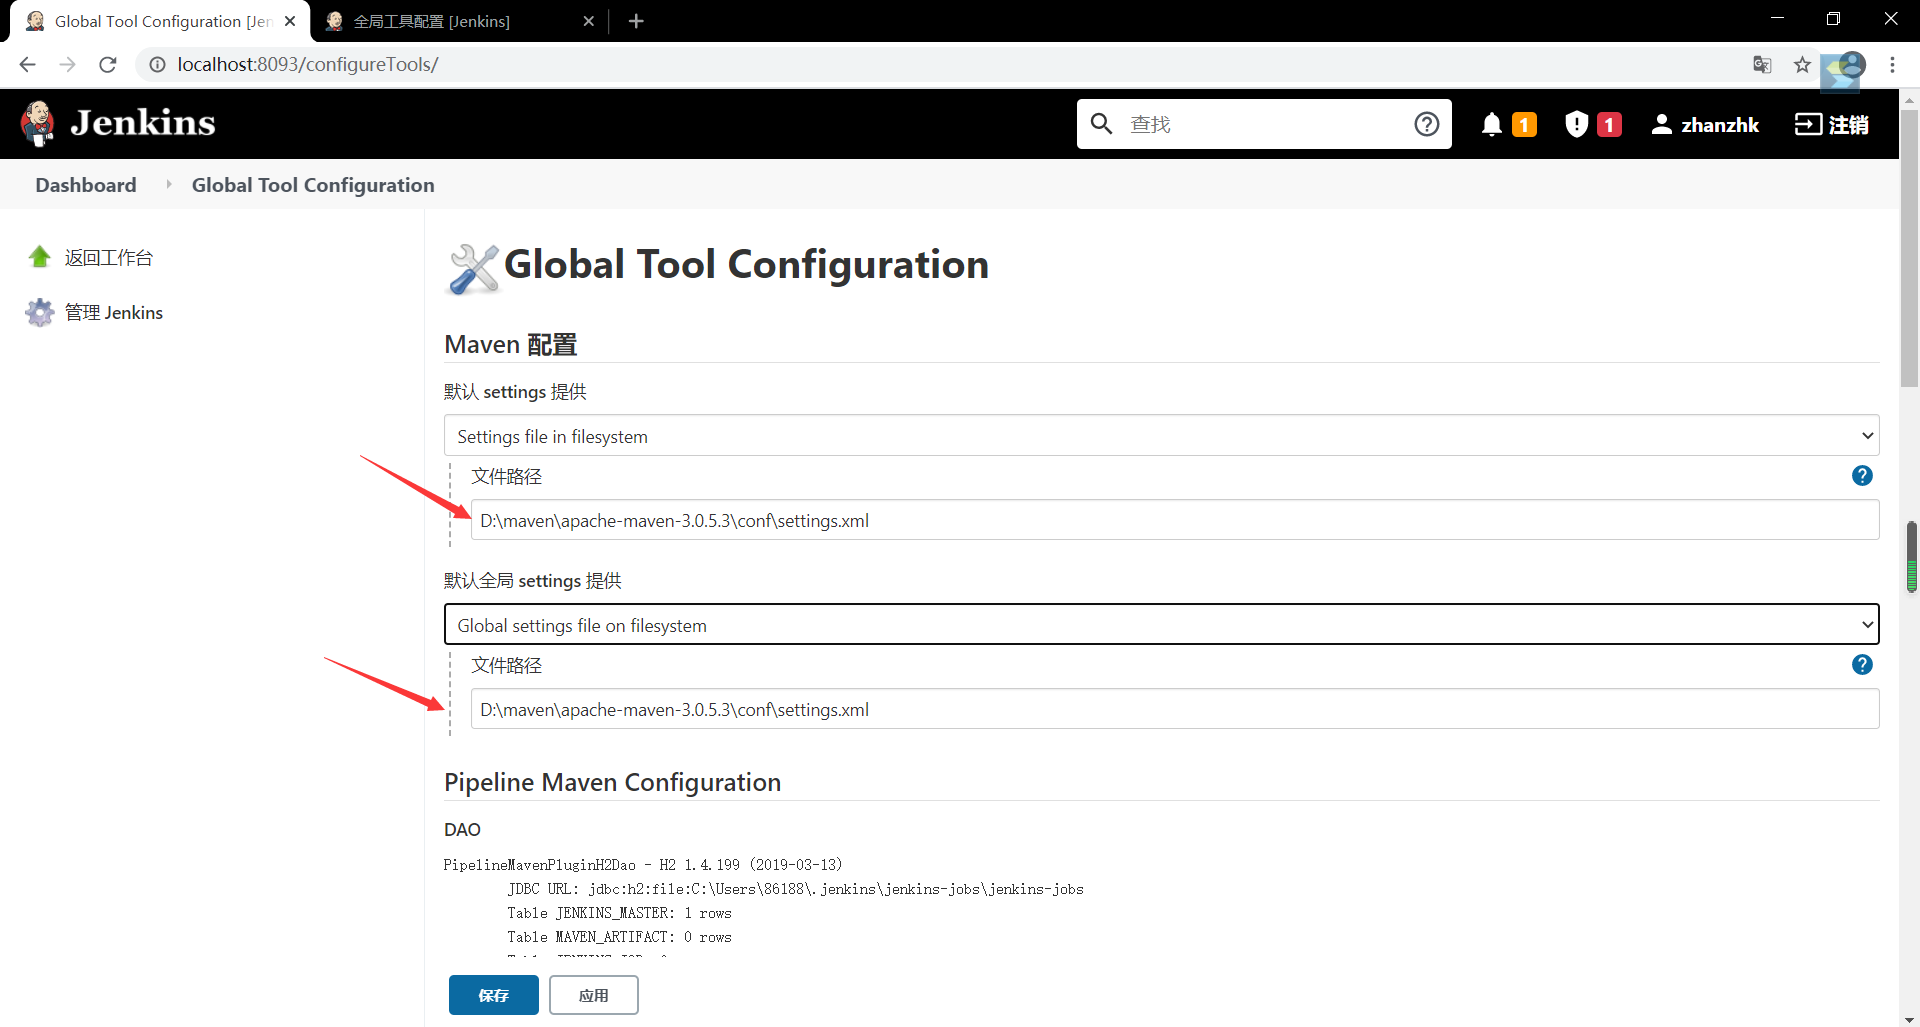
Task: Go to Dashboard breadcrumb
Action: tap(86, 185)
